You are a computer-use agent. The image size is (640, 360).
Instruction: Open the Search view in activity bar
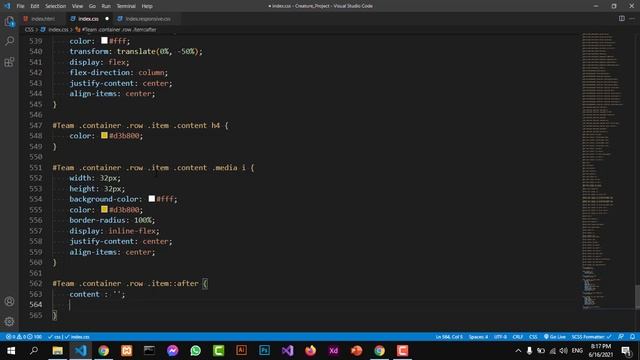9,41
